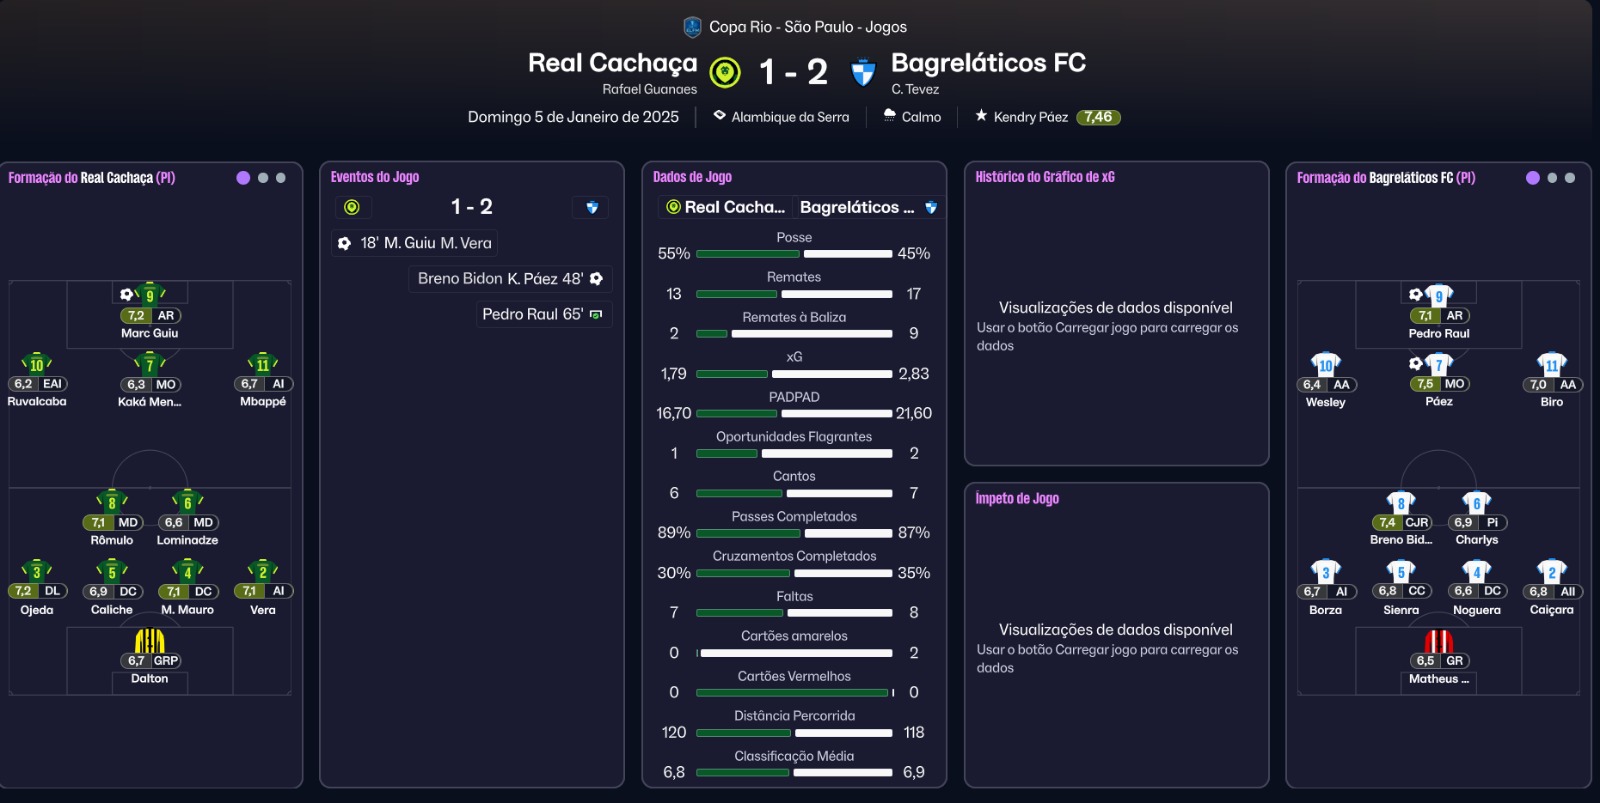Switch to Real Cachaça tab in Dados de Jogo
1600x803 pixels.
tap(726, 207)
